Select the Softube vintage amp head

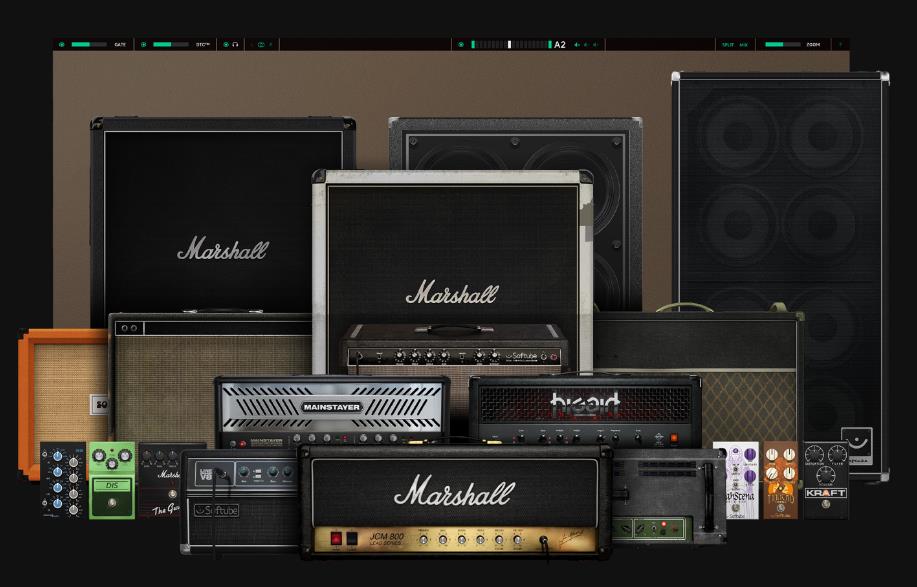tap(455, 348)
